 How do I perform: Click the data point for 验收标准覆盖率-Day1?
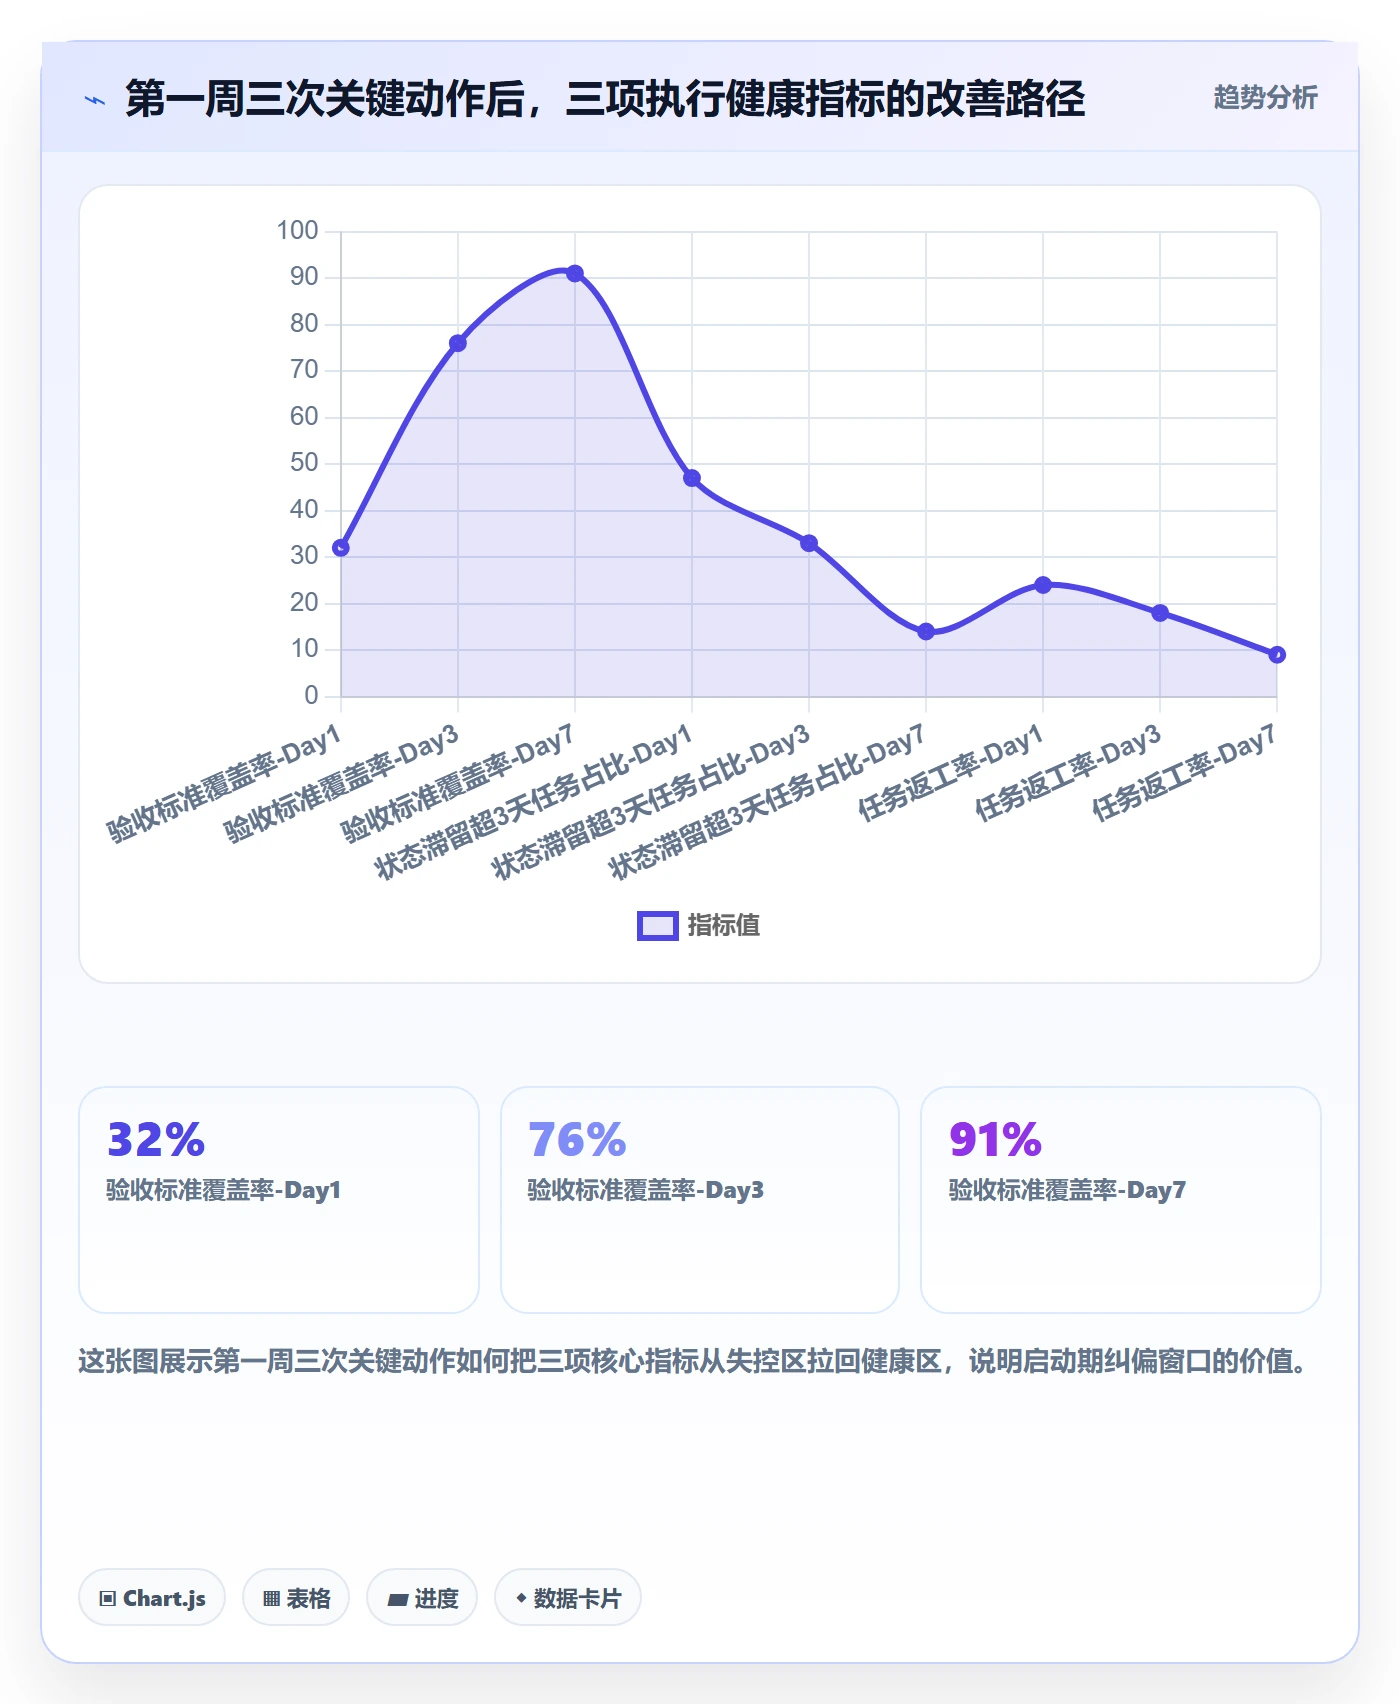[341, 548]
